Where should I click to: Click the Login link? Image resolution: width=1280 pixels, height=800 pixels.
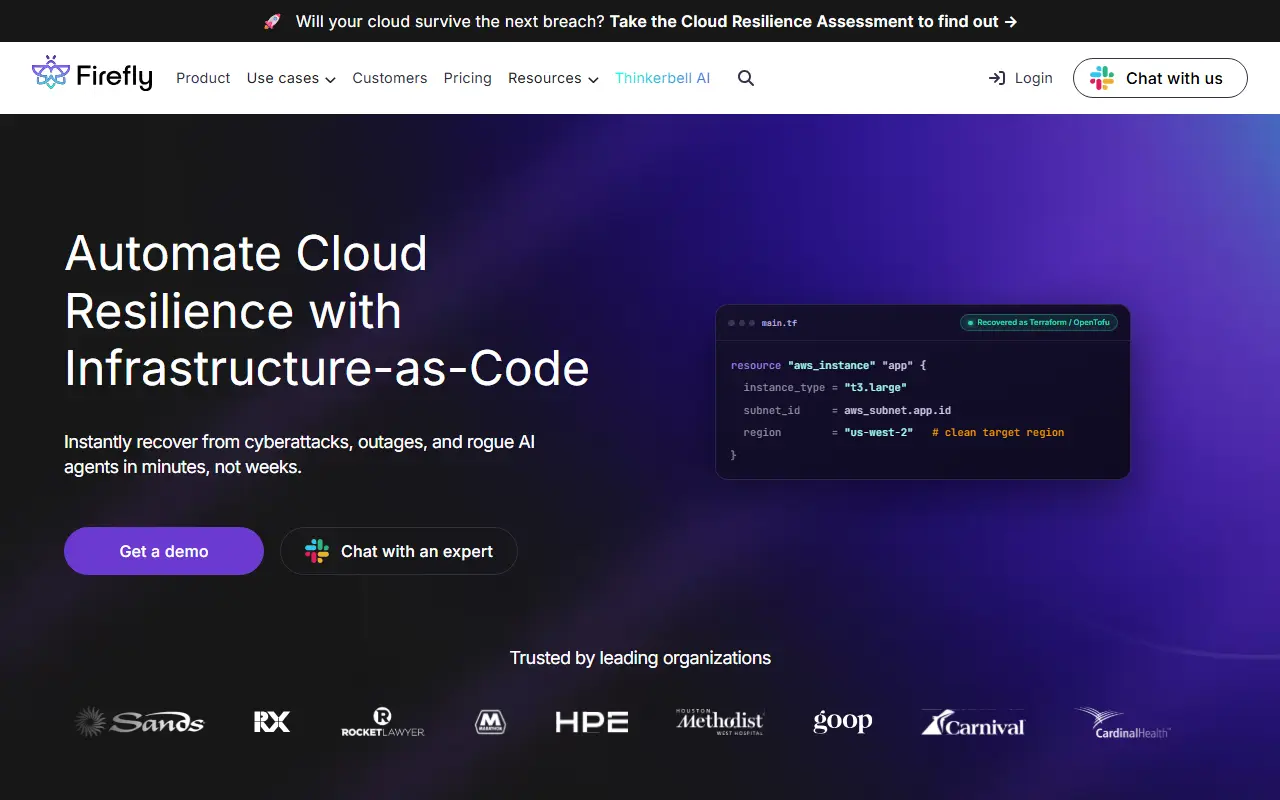(x=1020, y=78)
